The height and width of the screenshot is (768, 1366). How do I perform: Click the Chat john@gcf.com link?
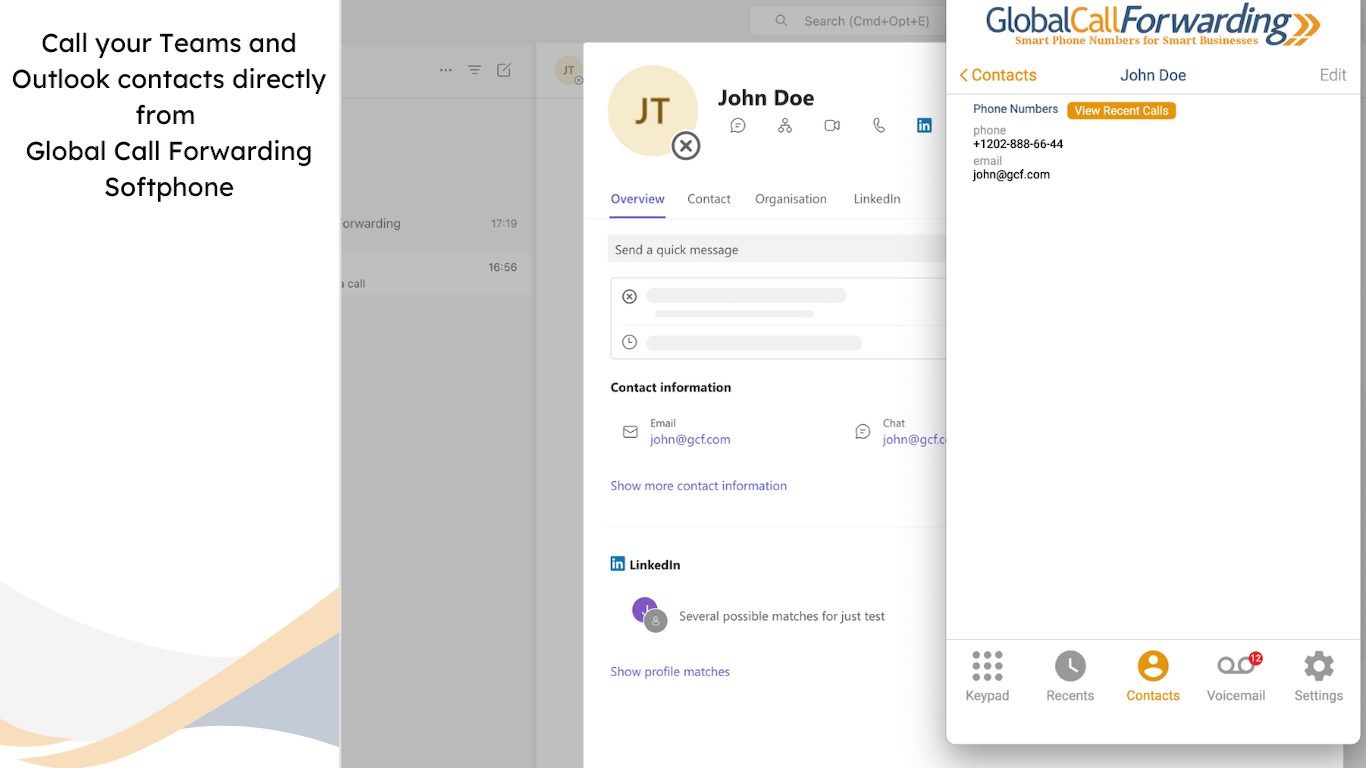click(914, 439)
